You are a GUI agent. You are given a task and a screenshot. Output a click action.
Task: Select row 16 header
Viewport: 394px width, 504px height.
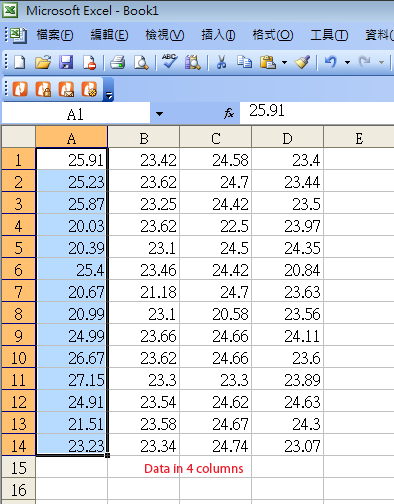18,489
